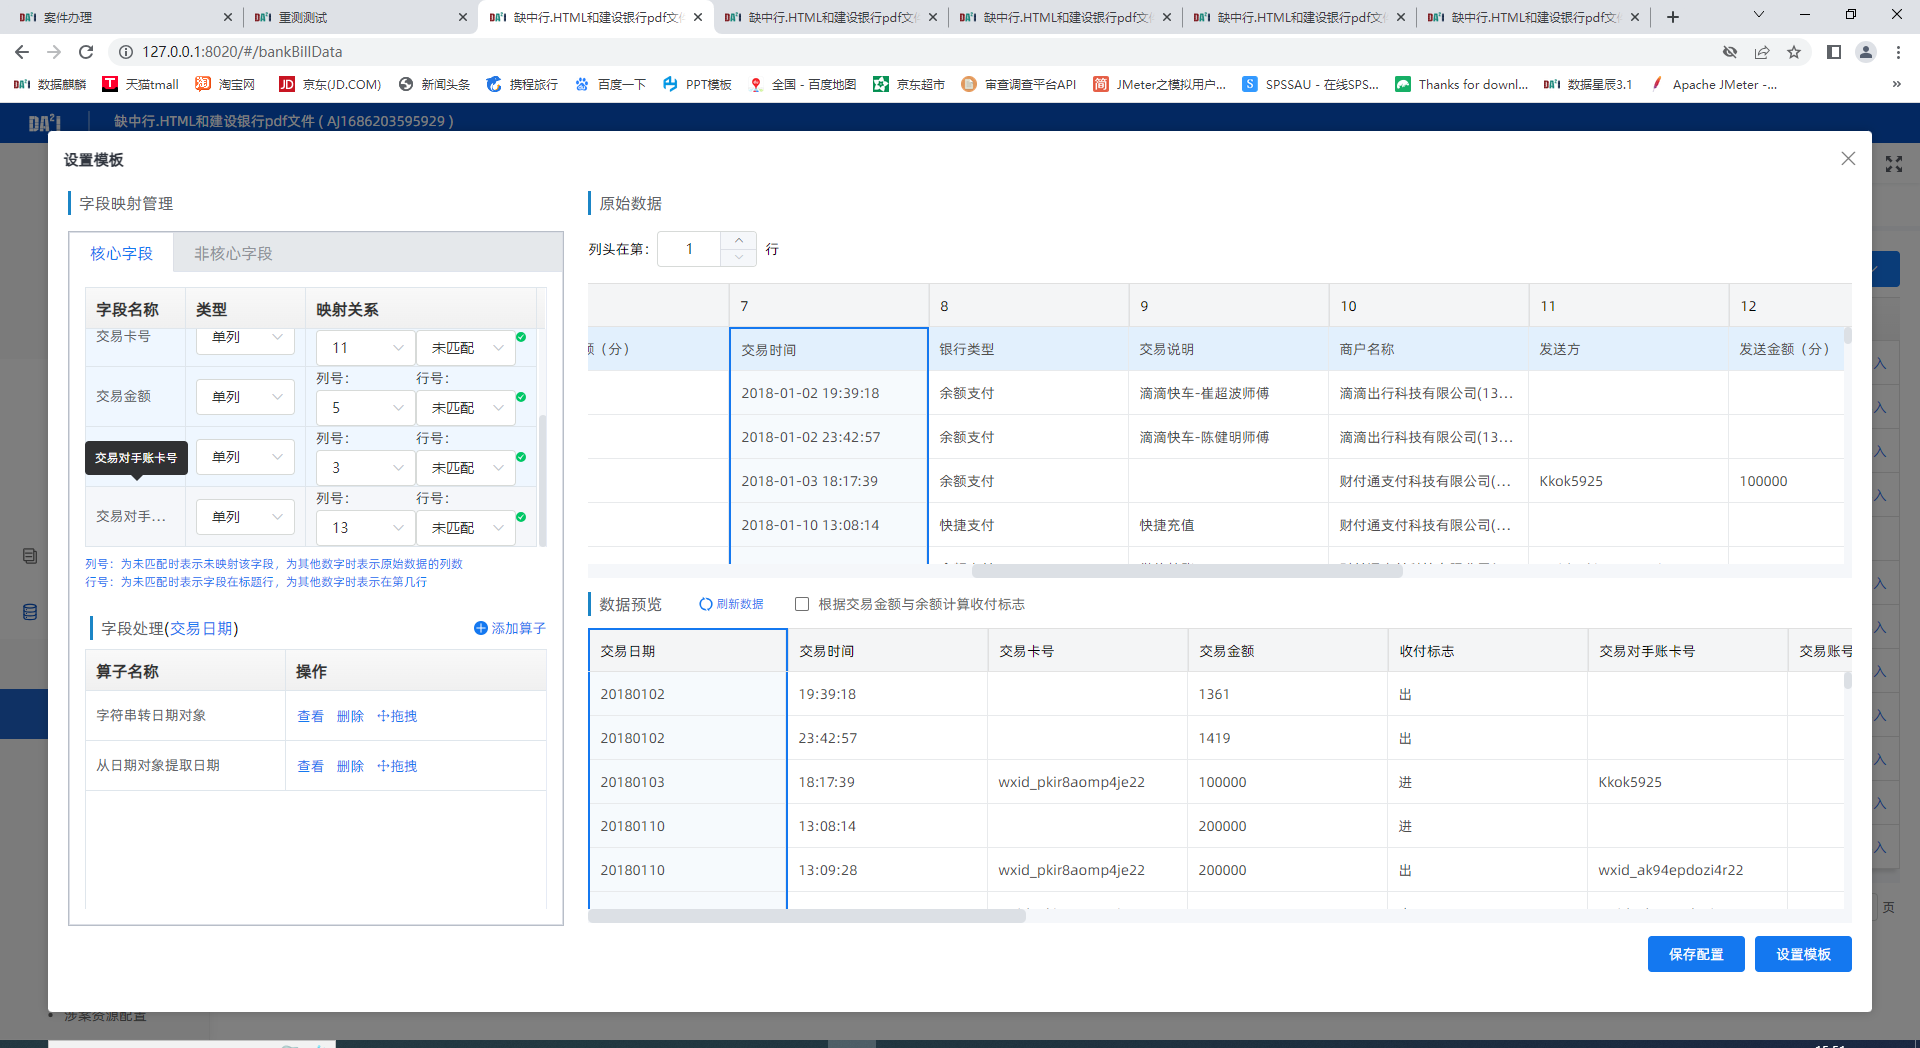The height and width of the screenshot is (1048, 1920).
Task: Click the 列头在第 number input field
Action: pyautogui.click(x=689, y=249)
